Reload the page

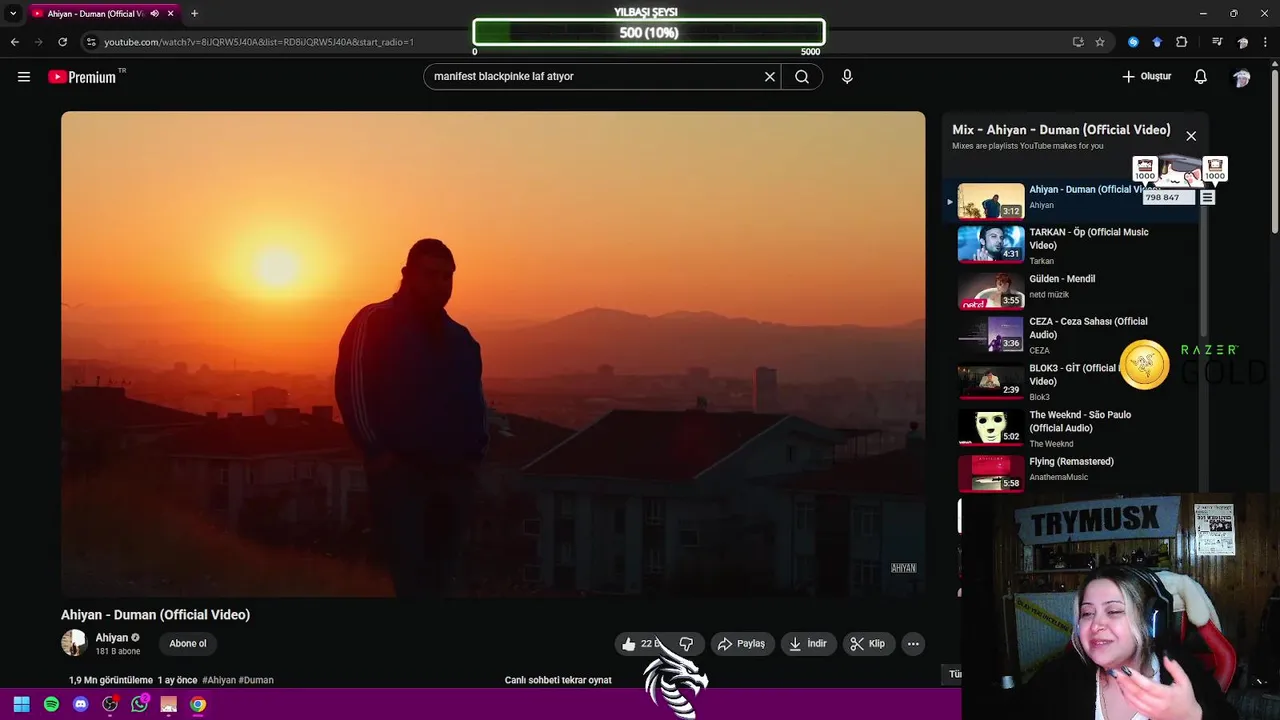coord(62,42)
